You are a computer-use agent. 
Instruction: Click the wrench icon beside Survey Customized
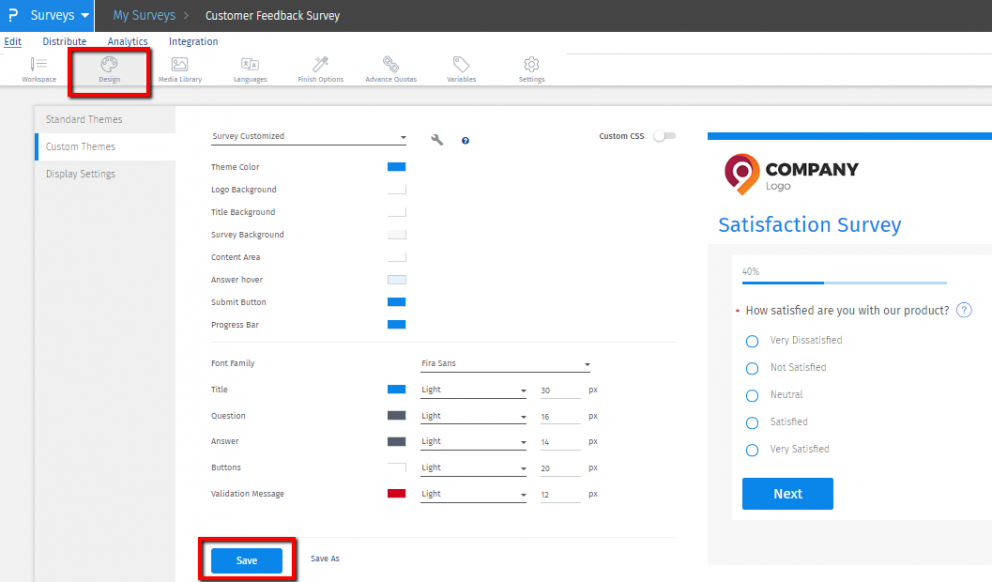(x=436, y=140)
